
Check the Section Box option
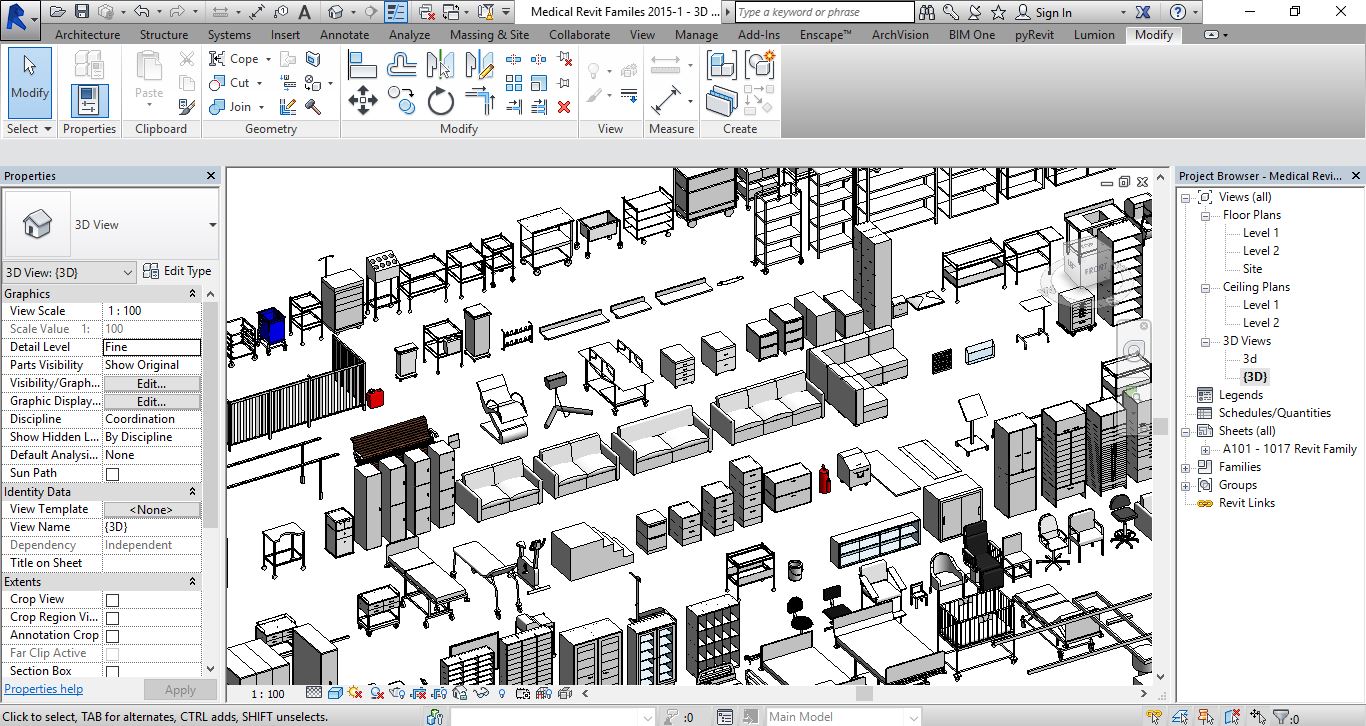112,672
